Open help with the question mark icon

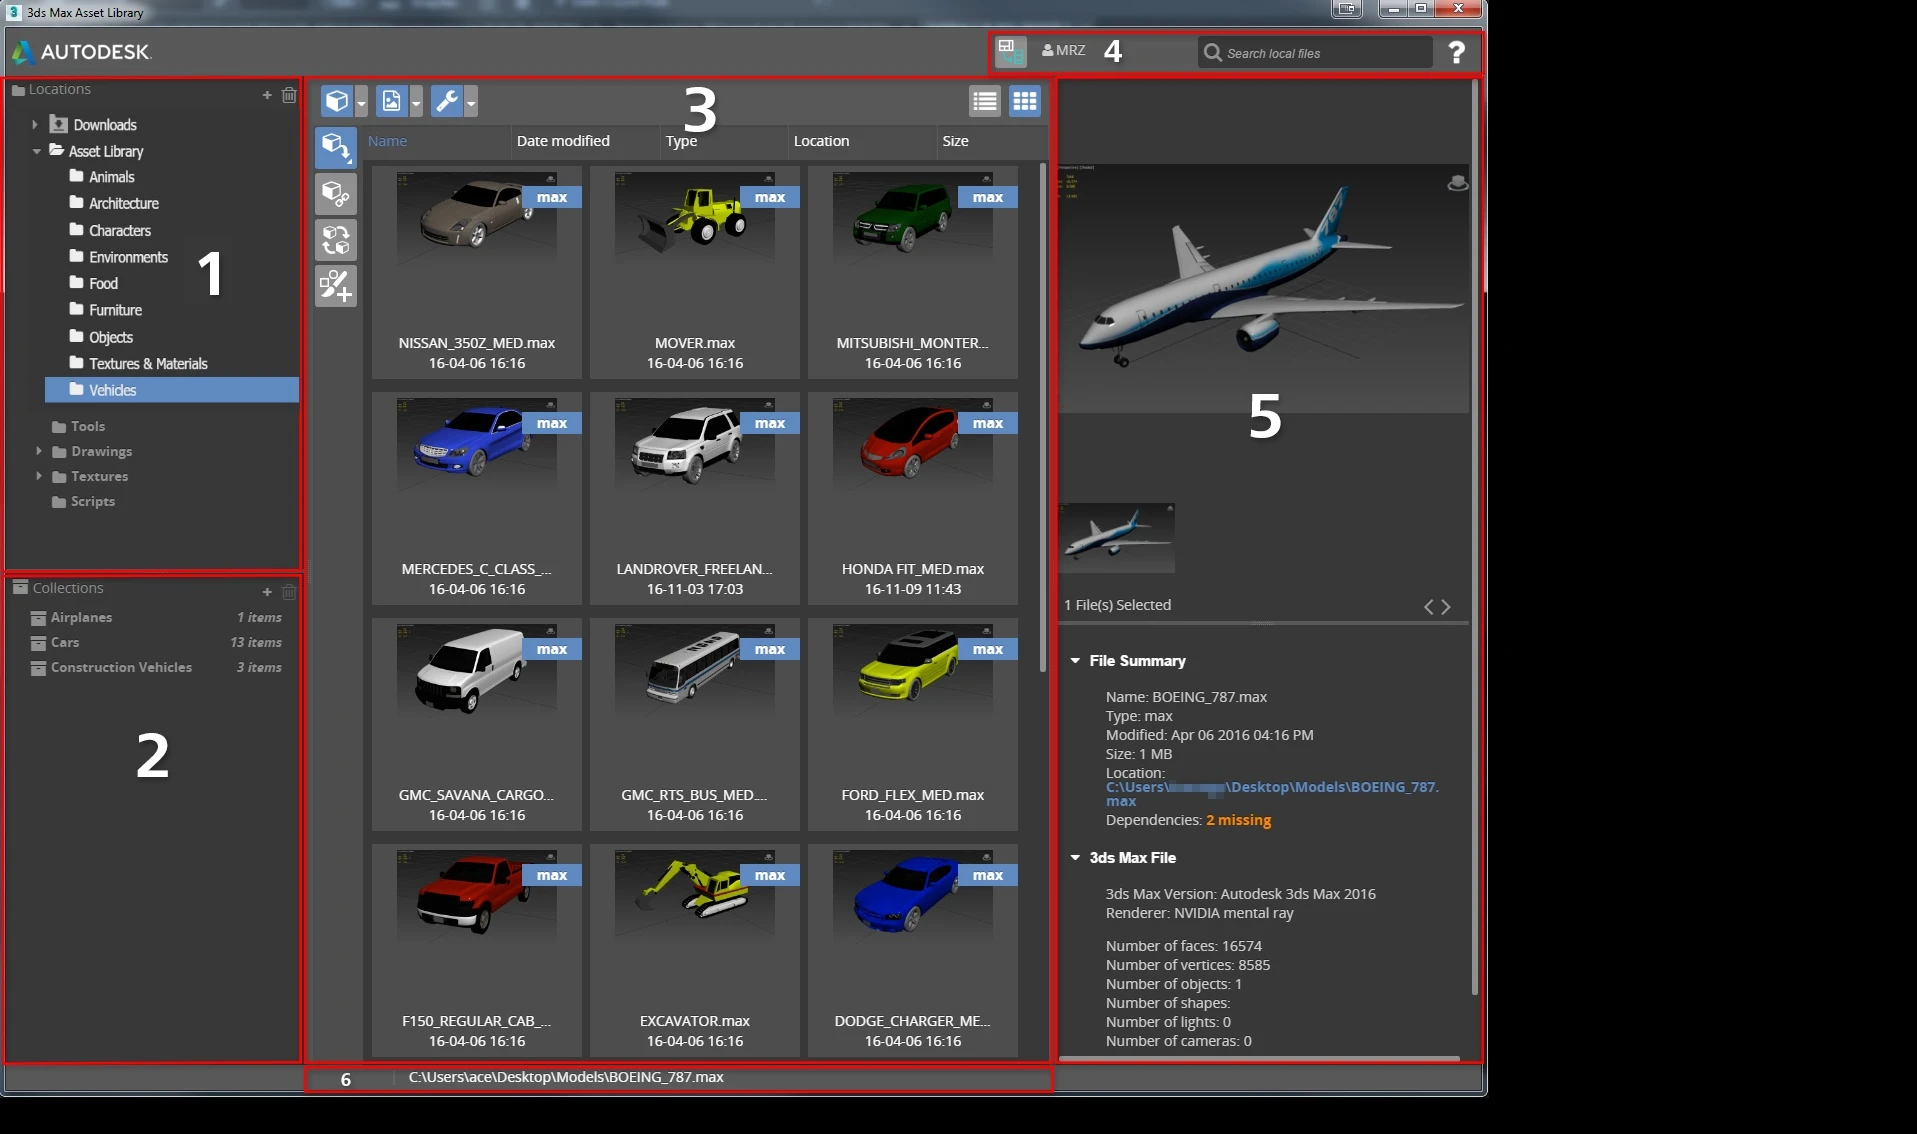pos(1457,52)
